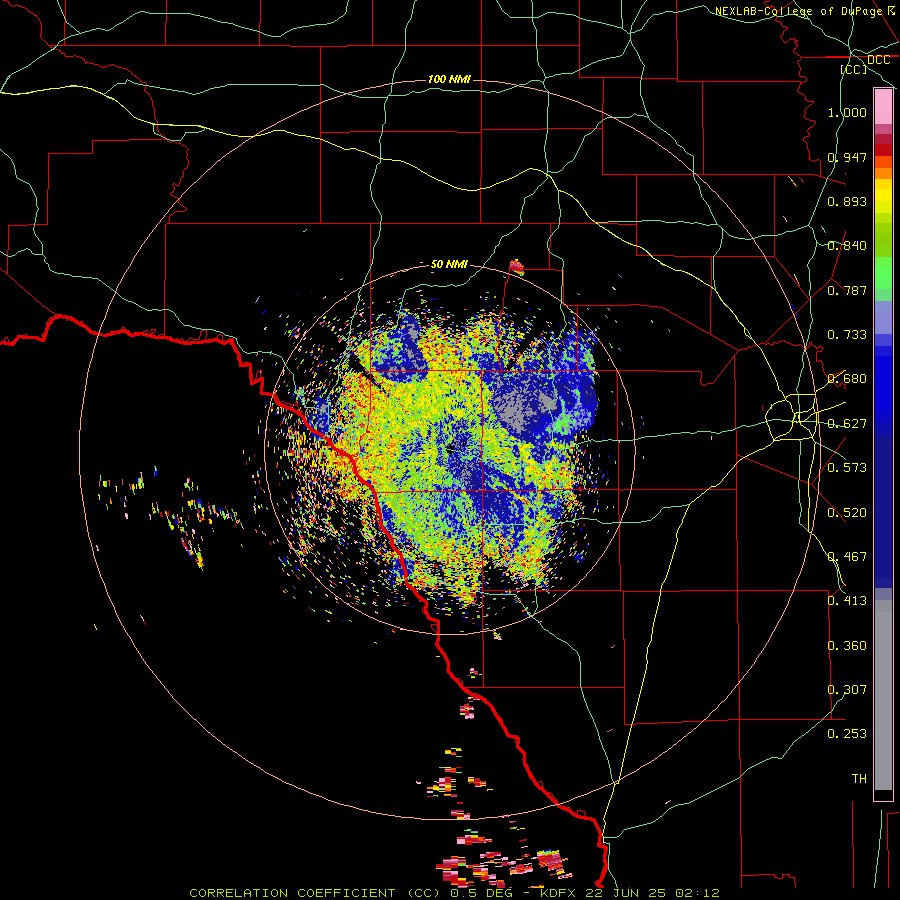Click the CORRELATION COEFFICIENT (CC) caption text

pyautogui.click(x=317, y=893)
